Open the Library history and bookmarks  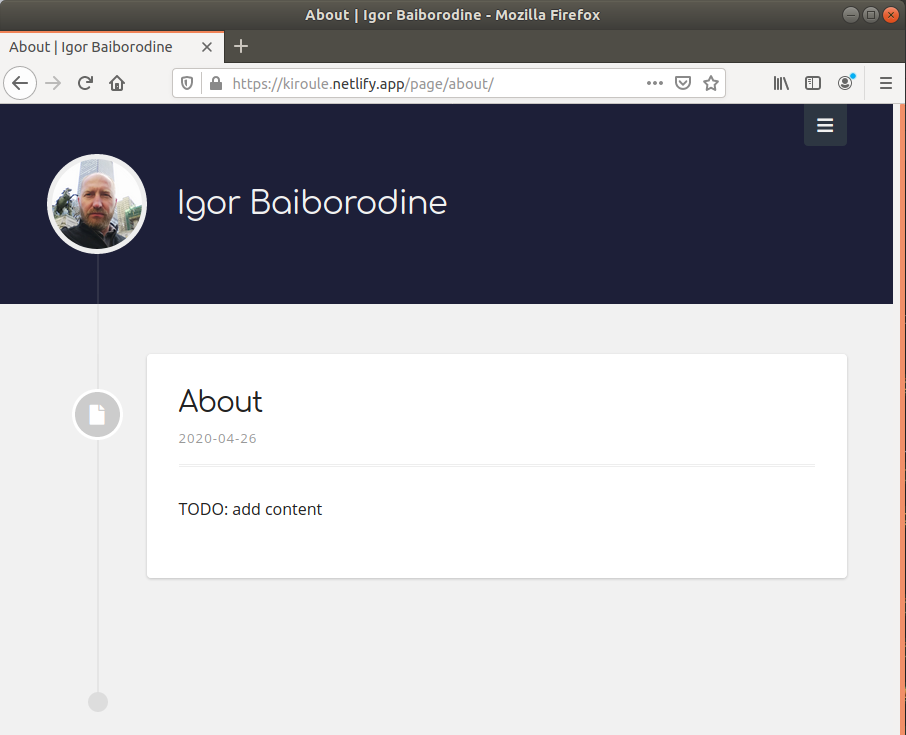pos(781,83)
